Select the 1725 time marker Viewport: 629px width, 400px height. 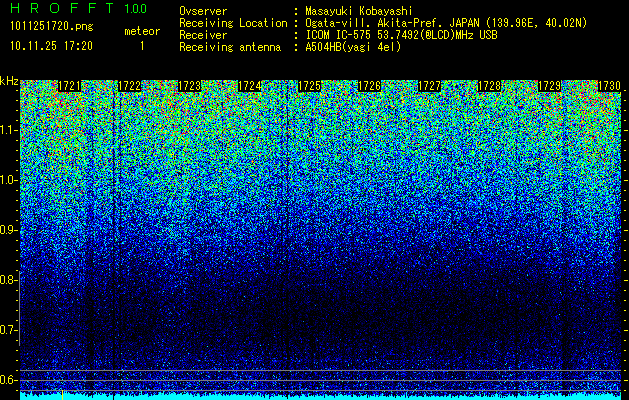pyautogui.click(x=309, y=86)
